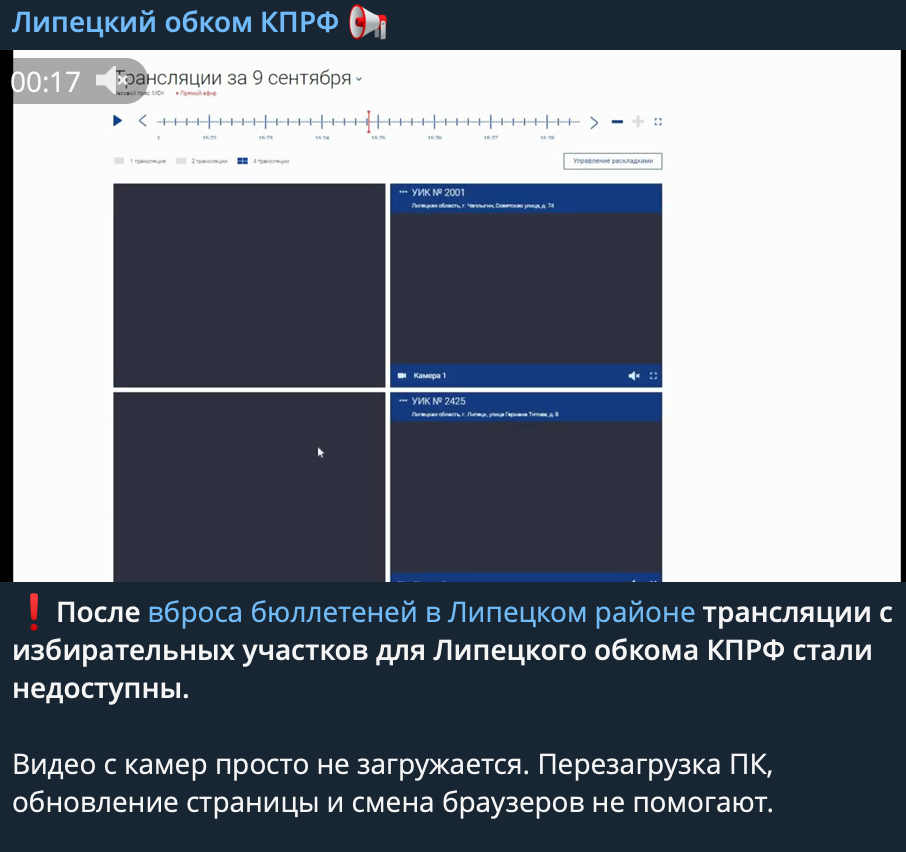Jump timeline to 15:27 tick
Viewport: 906px width, 852px height.
(x=491, y=122)
